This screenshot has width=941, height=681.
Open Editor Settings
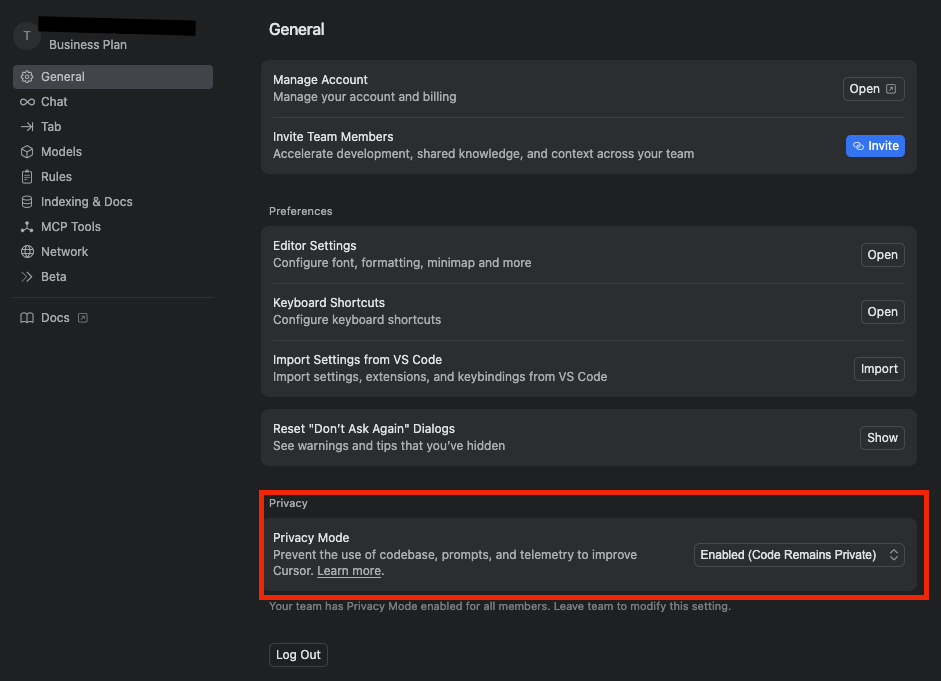pos(882,255)
